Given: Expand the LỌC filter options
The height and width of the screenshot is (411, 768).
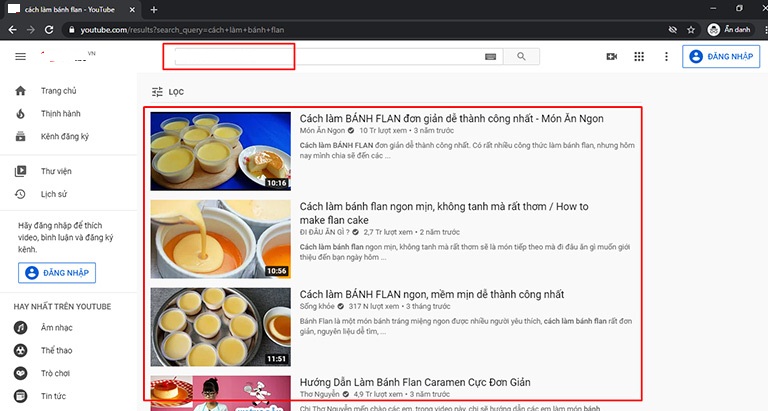Looking at the screenshot, I should [x=168, y=91].
